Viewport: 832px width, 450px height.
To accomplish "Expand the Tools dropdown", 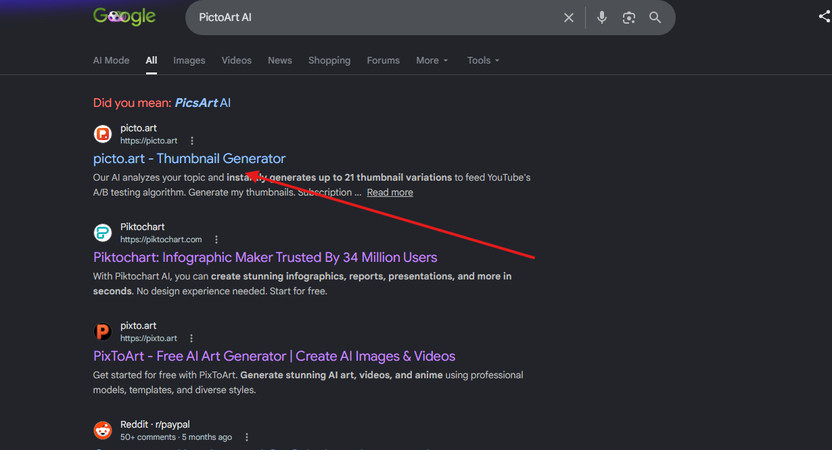I will click(x=483, y=60).
